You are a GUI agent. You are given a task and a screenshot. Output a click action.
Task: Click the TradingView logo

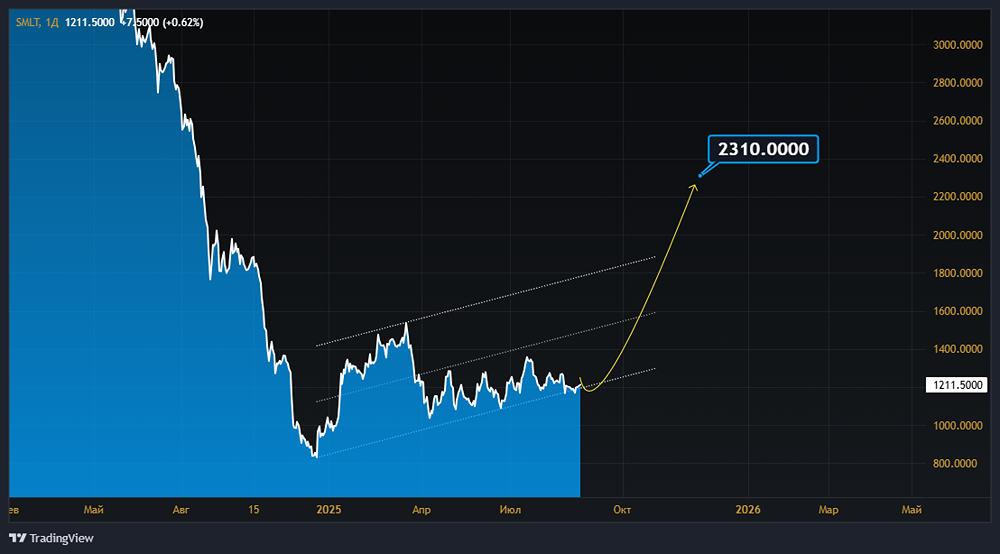coord(51,538)
